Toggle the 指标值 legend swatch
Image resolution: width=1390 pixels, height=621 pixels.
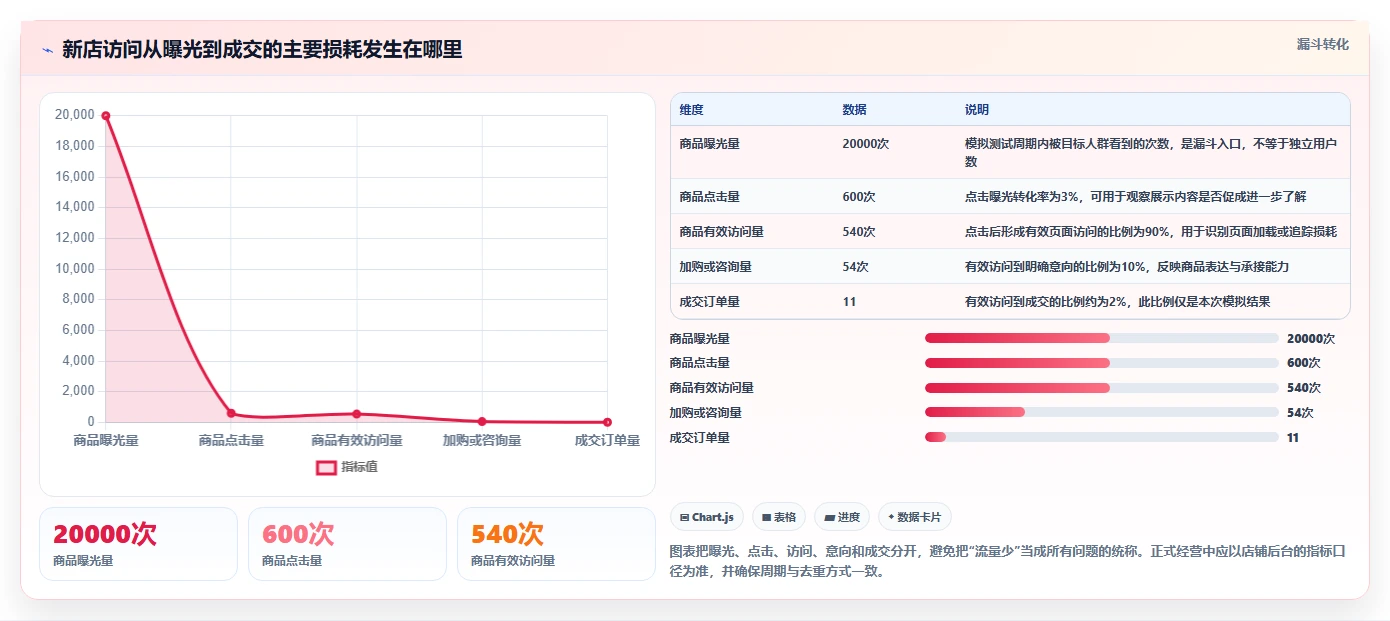(x=326, y=467)
